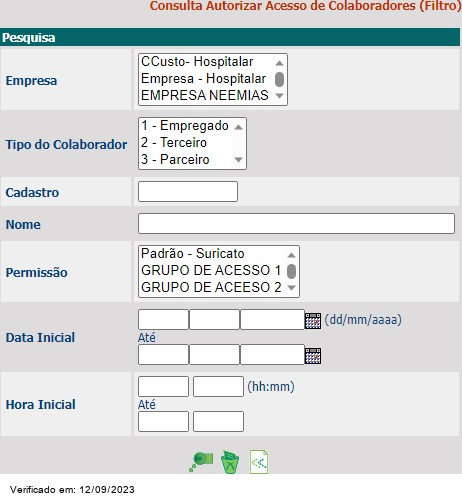Click the green search (Pesquisar) icon
Screen dimensions: 462x504
[201, 462]
